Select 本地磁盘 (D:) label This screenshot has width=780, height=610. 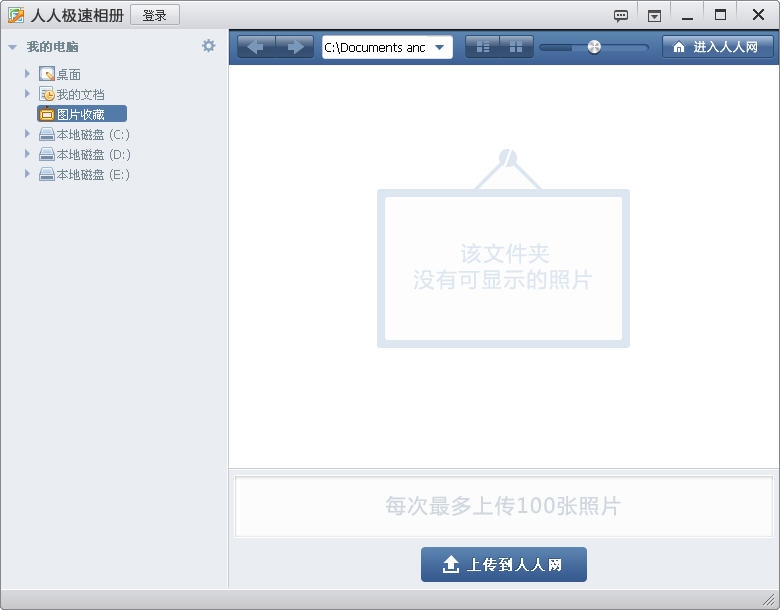point(93,155)
